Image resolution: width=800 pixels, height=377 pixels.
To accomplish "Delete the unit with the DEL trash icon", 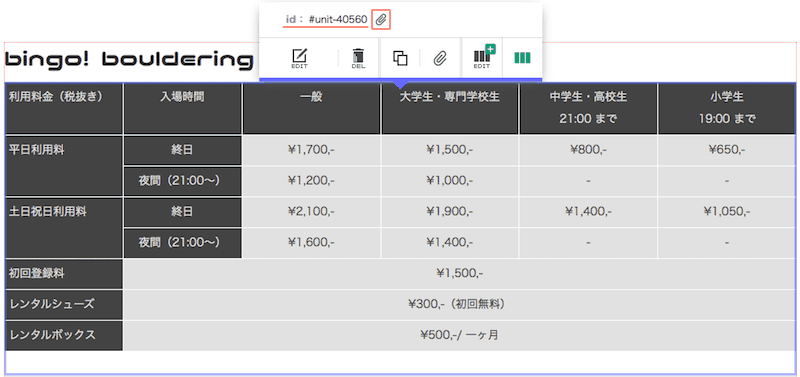I will point(359,58).
